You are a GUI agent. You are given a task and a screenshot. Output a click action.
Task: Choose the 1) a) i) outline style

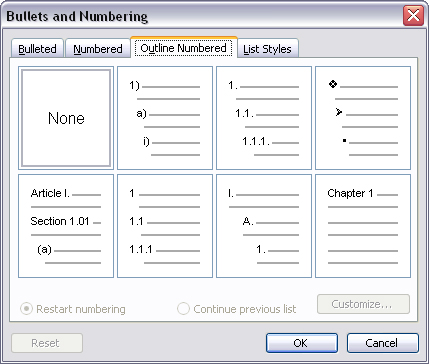point(165,118)
